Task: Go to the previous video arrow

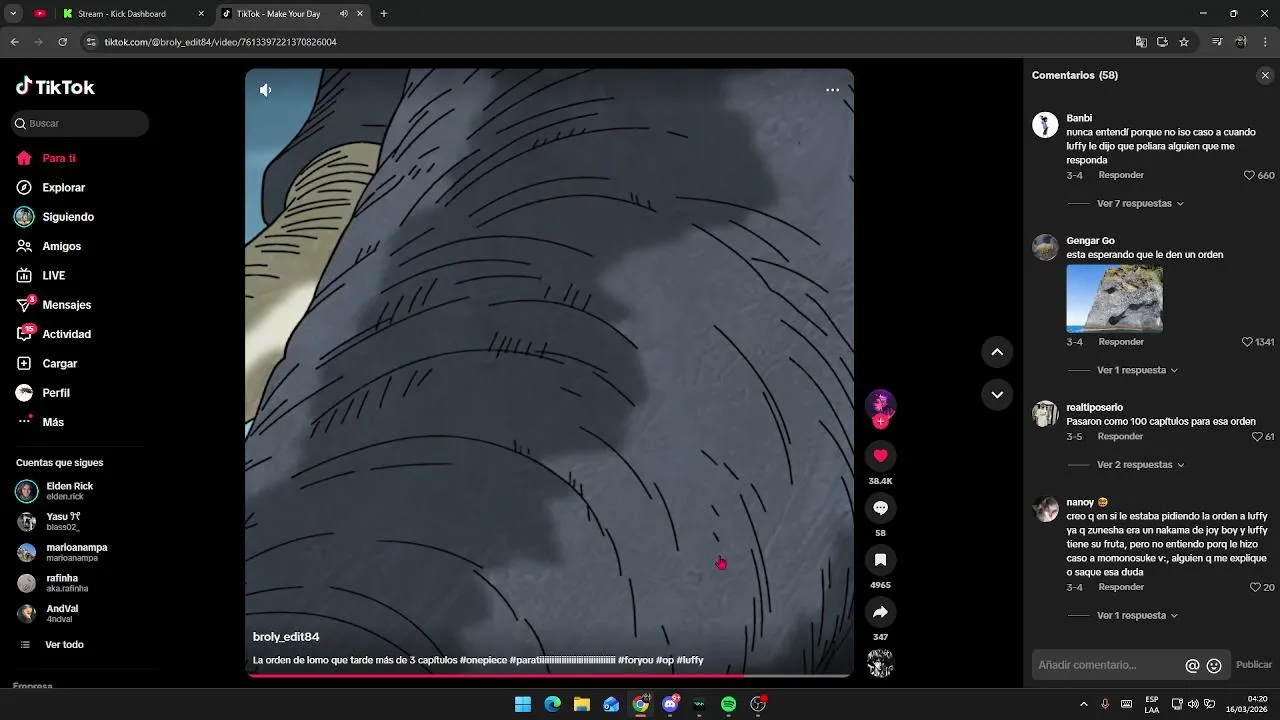Action: pos(997,352)
